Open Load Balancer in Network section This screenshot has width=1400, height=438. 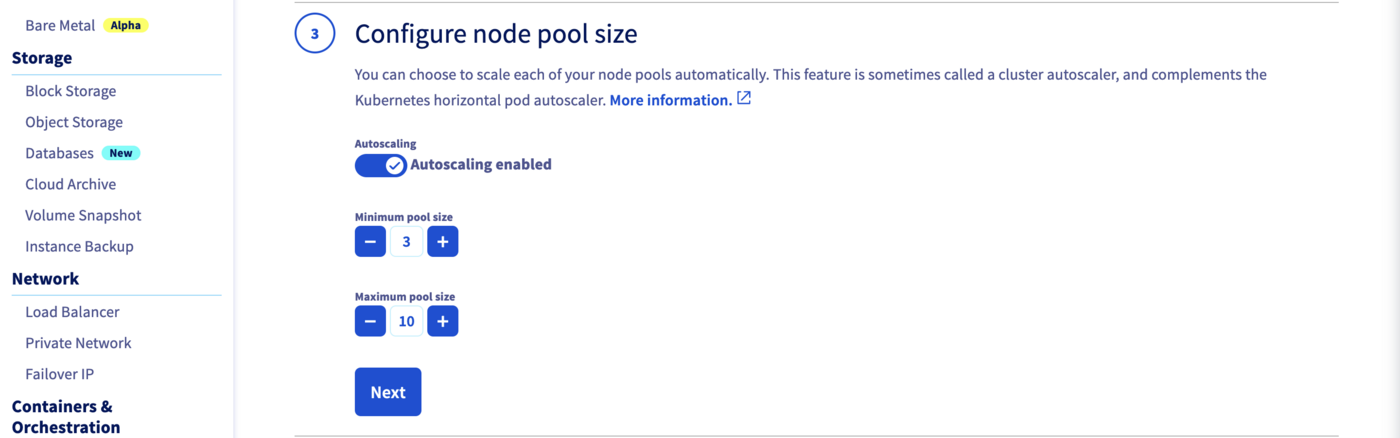[72, 312]
